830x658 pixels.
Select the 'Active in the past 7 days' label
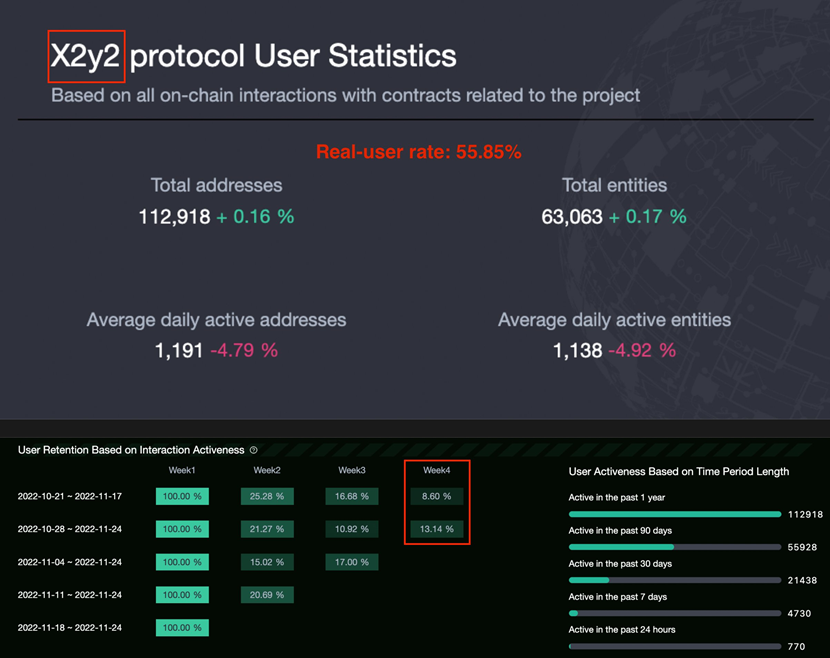tap(618, 597)
